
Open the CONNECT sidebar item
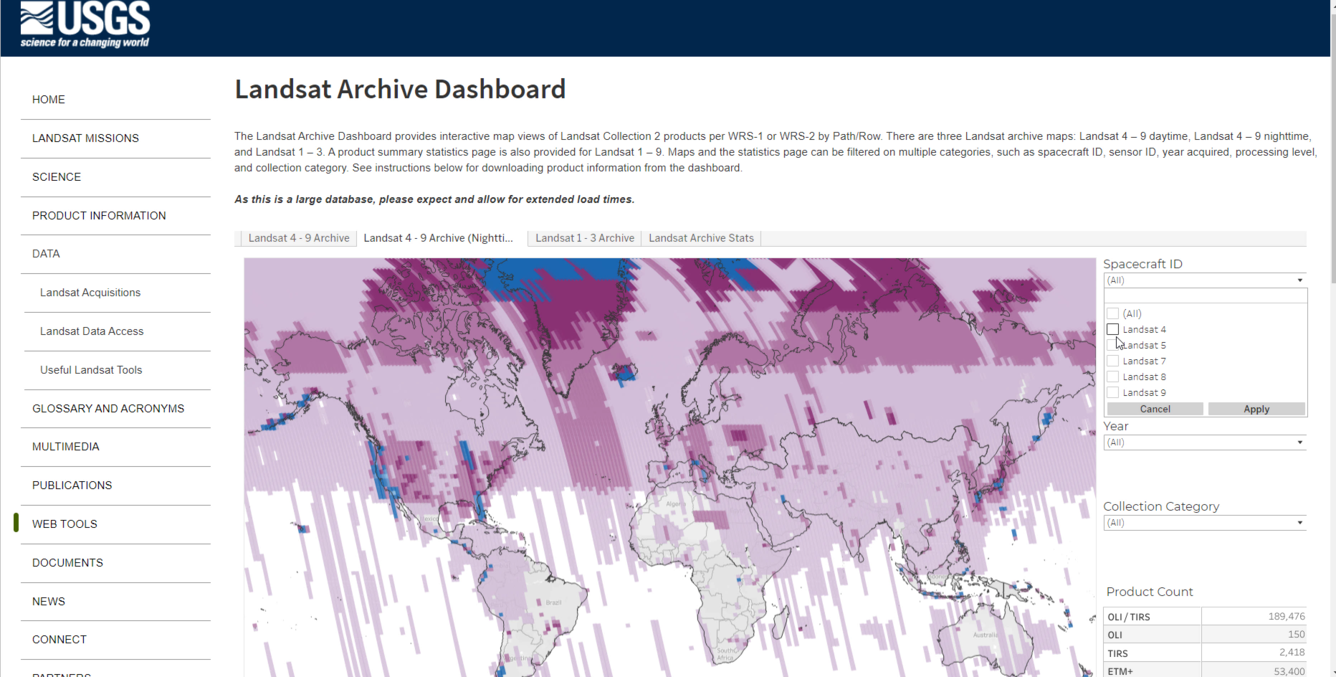59,640
